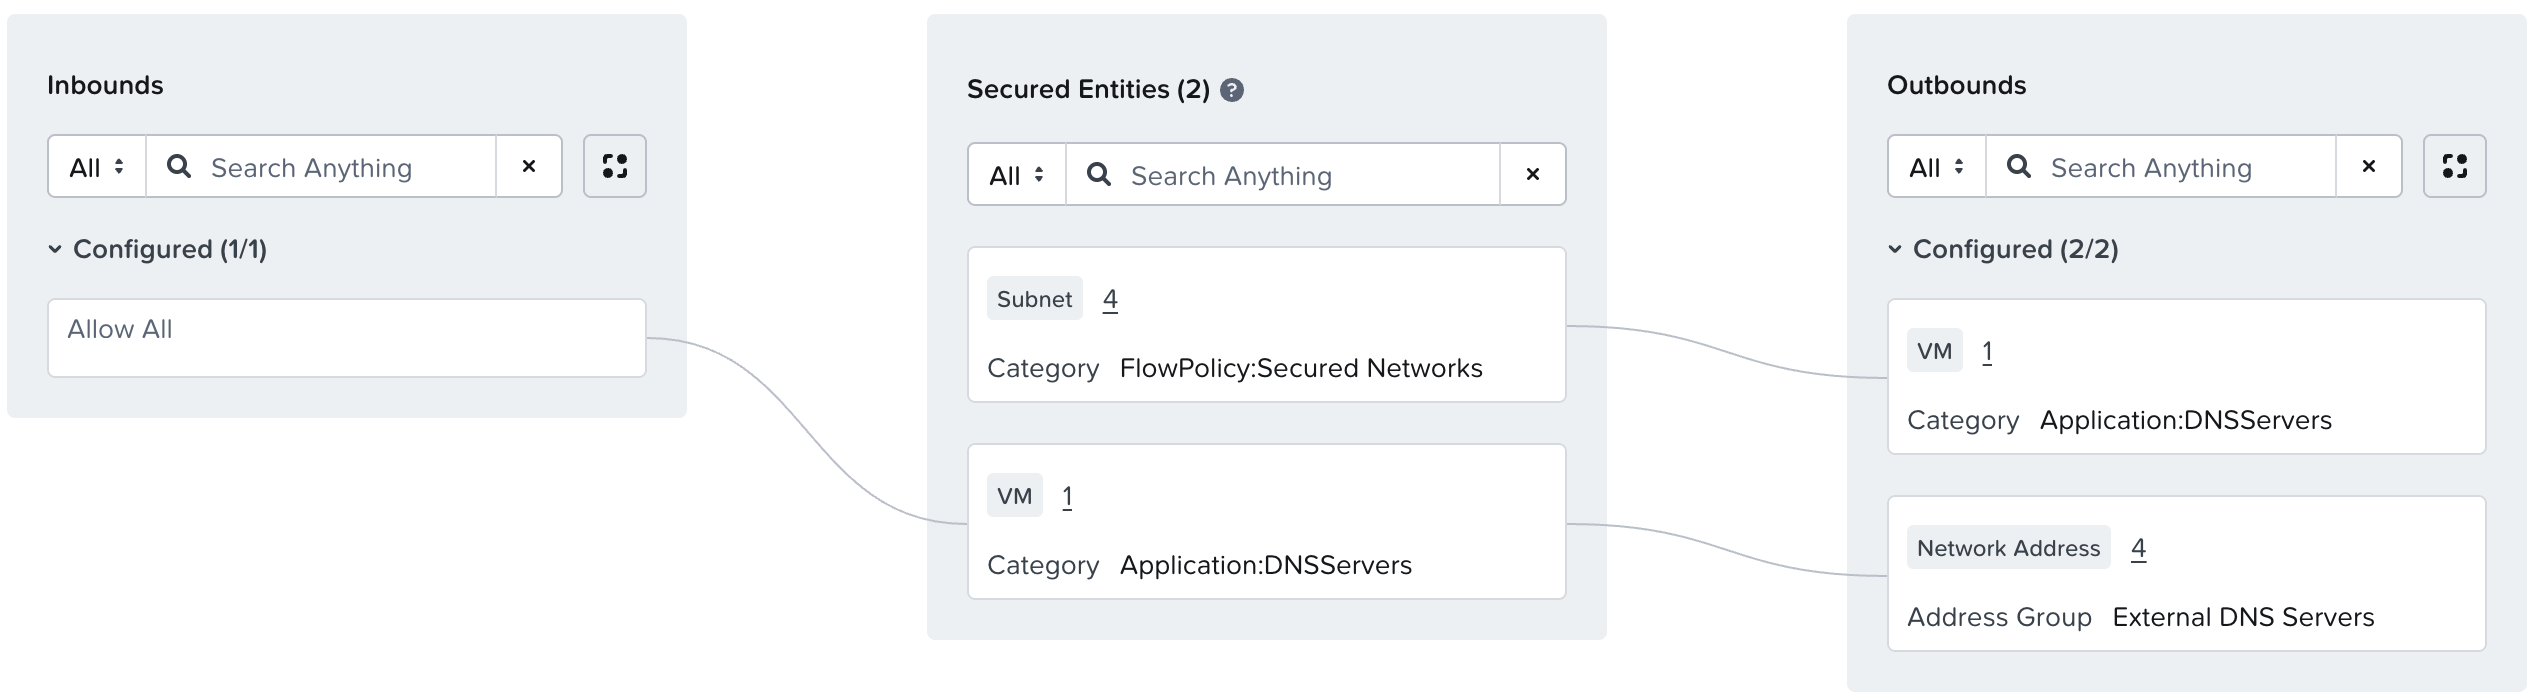
Task: Select the Allow All inbound rule card
Action: 346,338
